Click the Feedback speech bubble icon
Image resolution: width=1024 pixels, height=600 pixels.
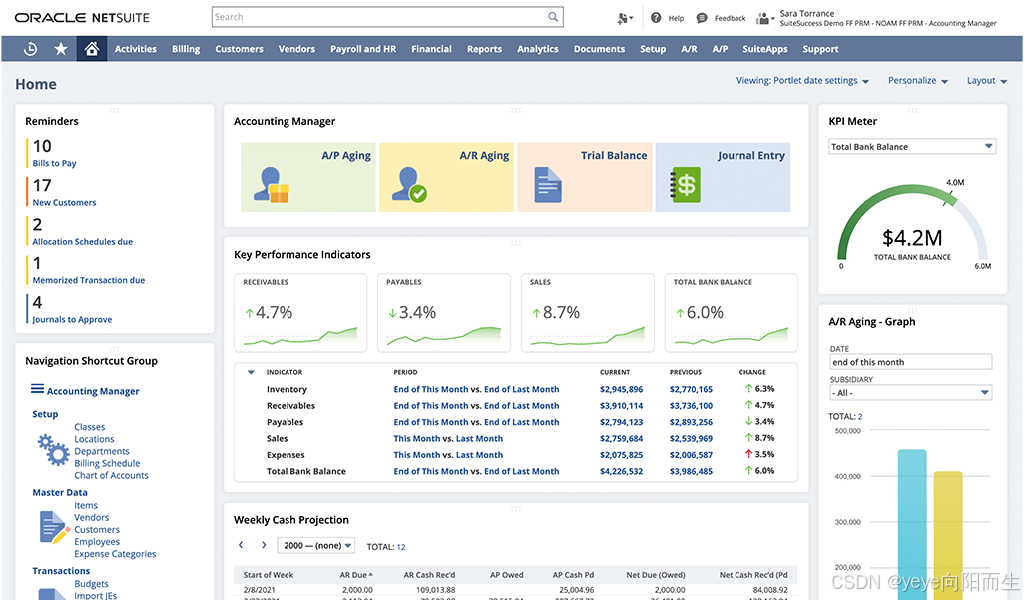pyautogui.click(x=702, y=18)
